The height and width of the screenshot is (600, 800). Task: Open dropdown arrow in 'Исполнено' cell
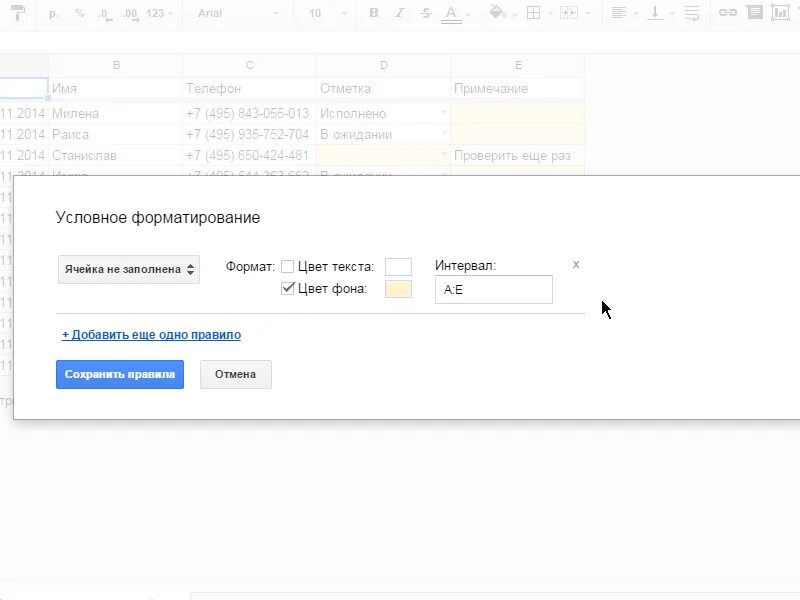coord(444,112)
